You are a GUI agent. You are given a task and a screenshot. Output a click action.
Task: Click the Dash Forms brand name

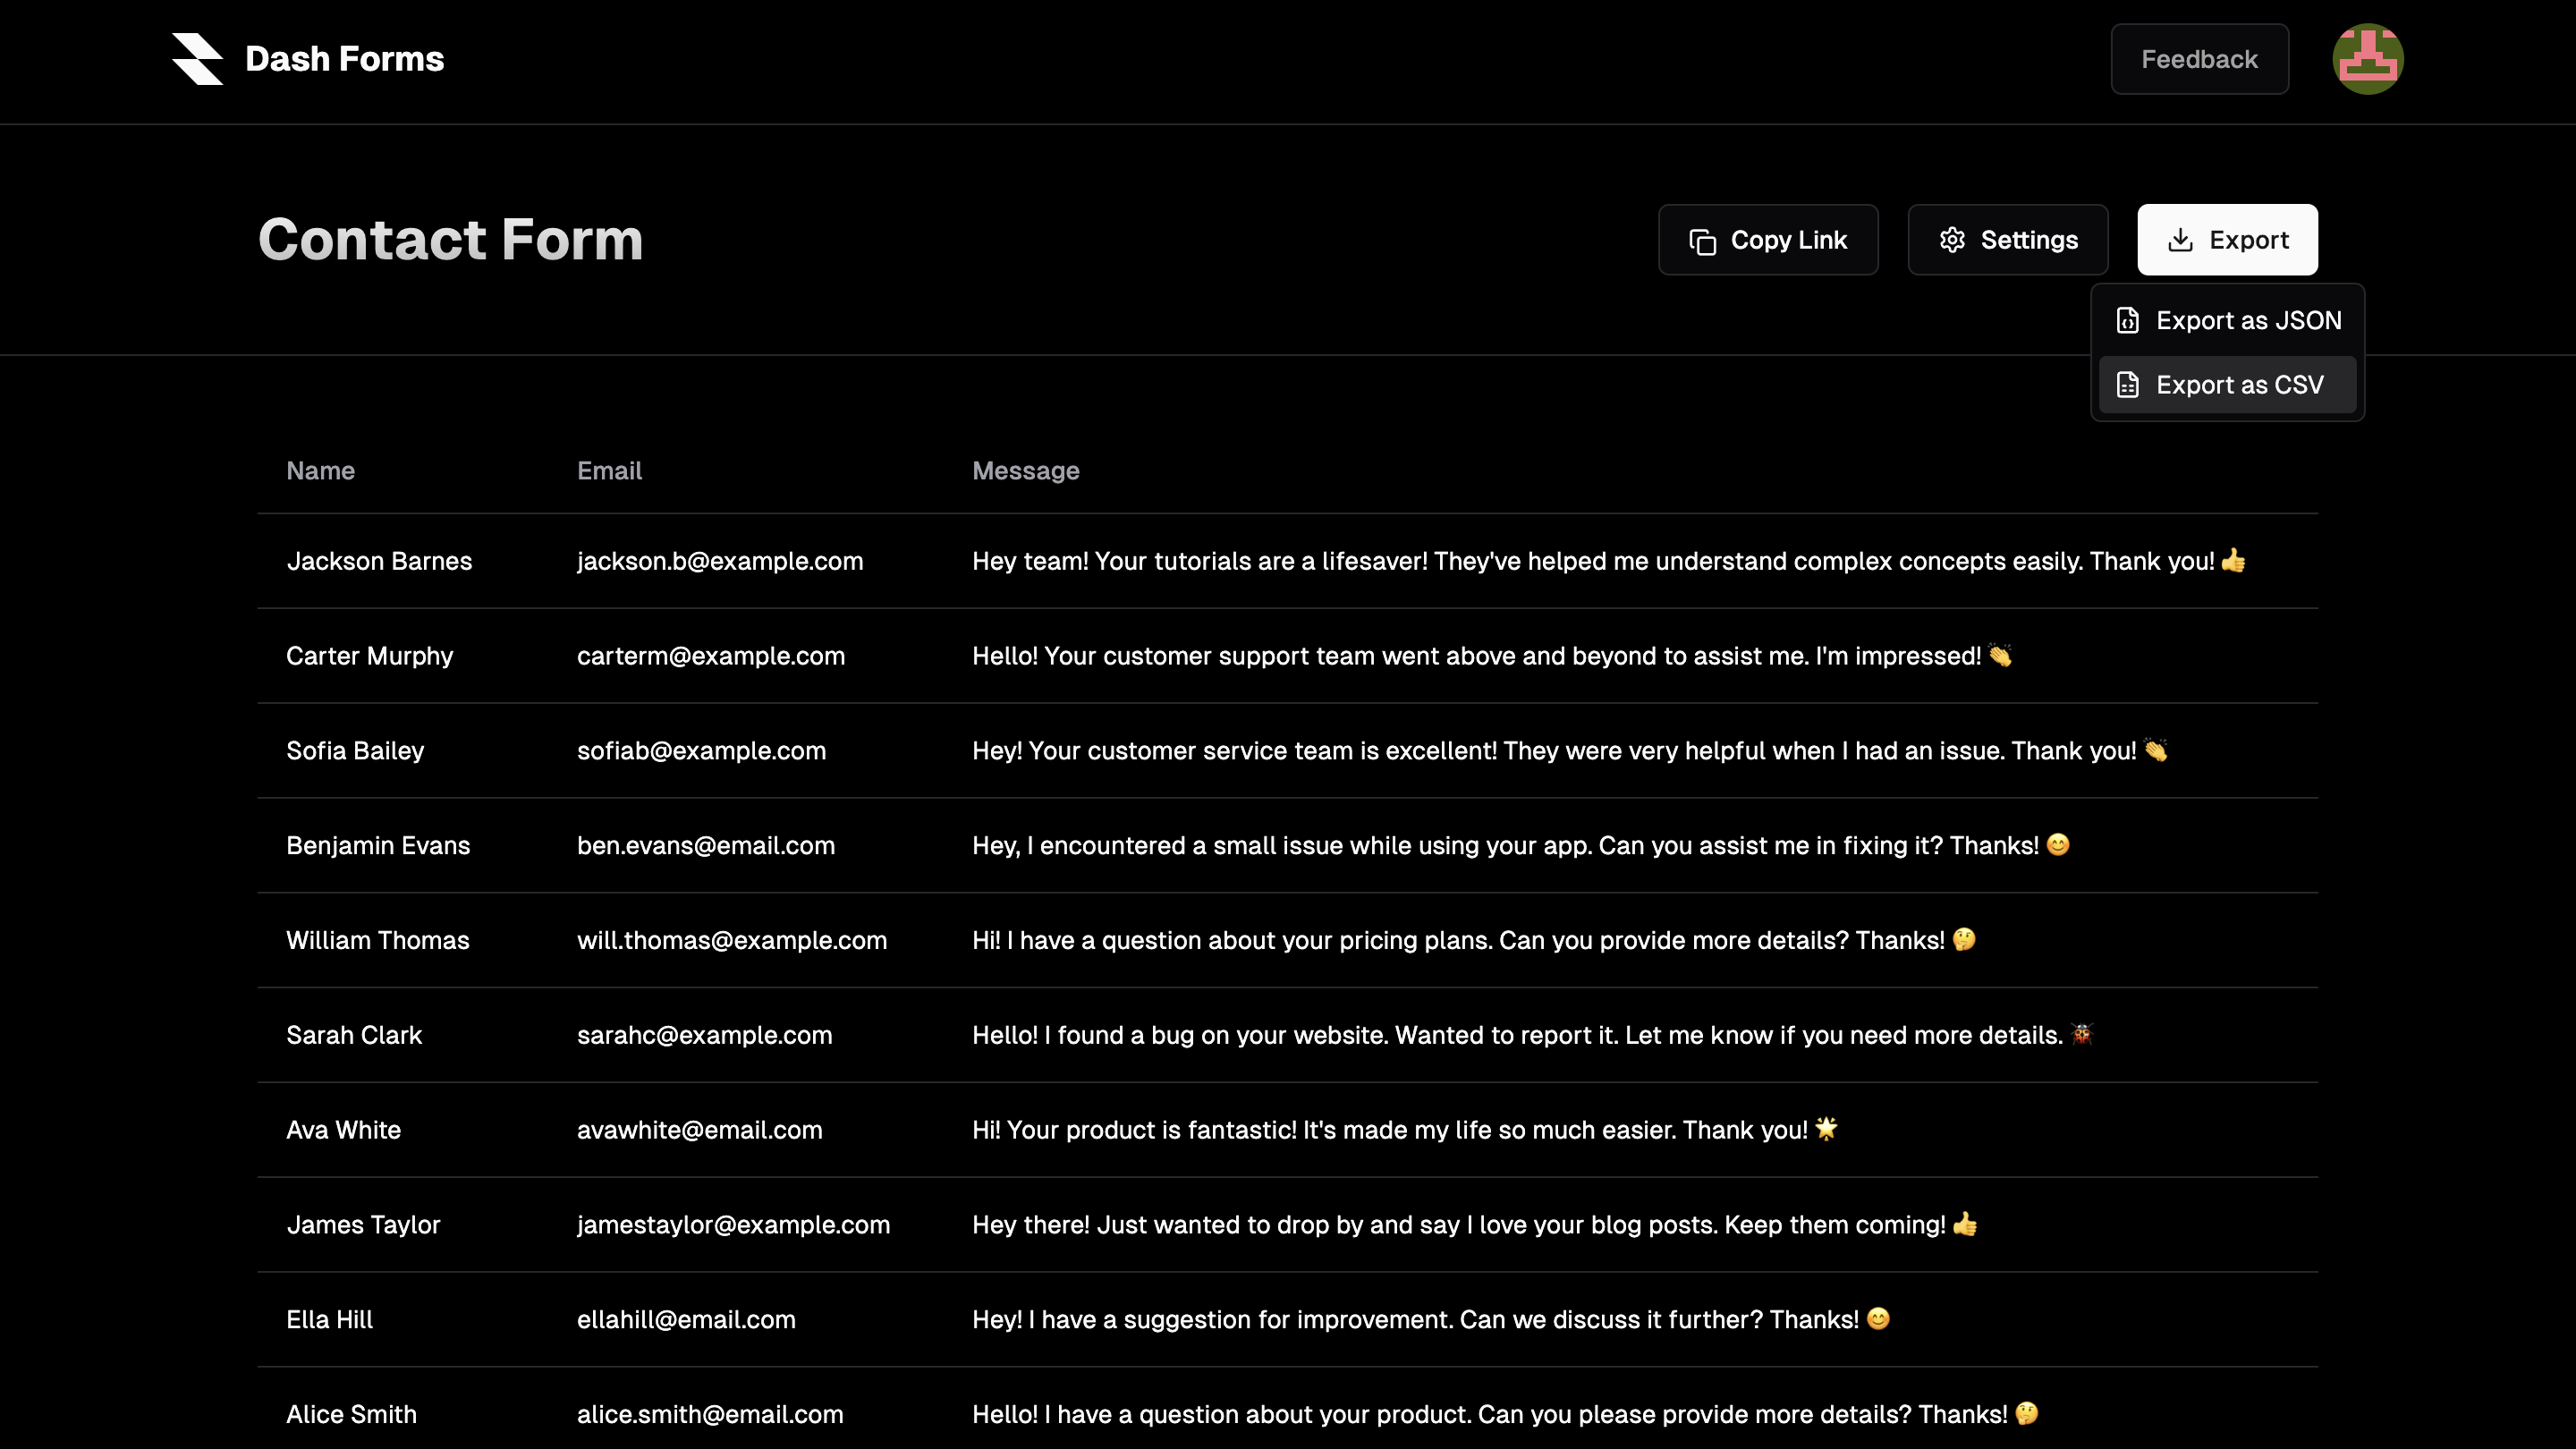344,59
